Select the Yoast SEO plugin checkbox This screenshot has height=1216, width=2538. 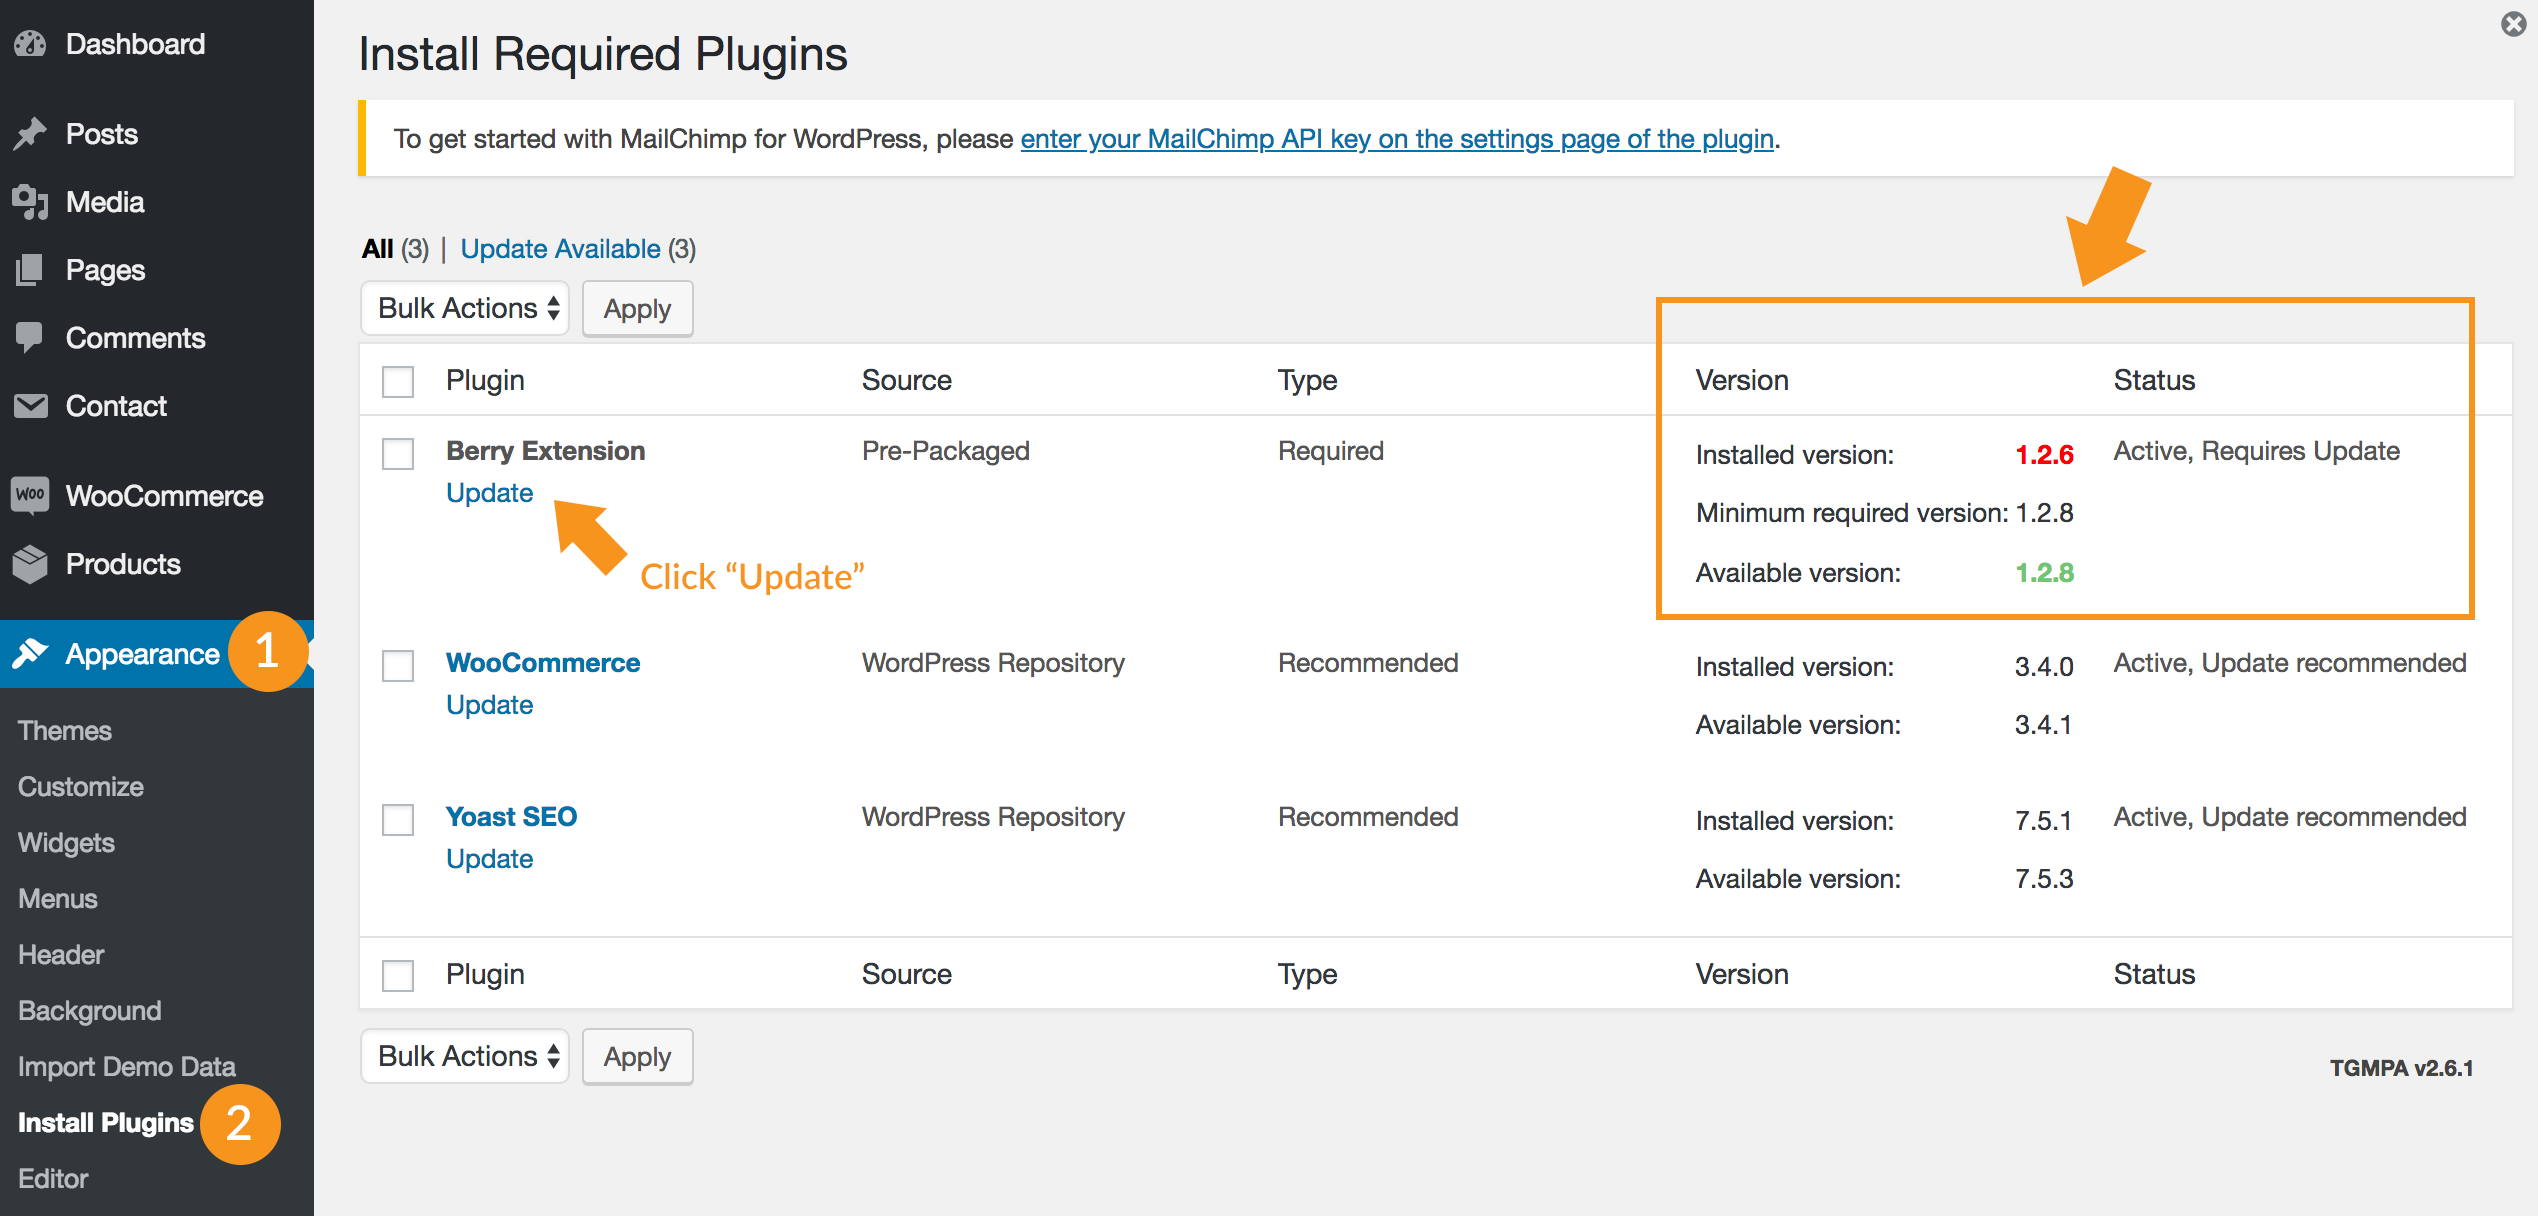point(398,820)
